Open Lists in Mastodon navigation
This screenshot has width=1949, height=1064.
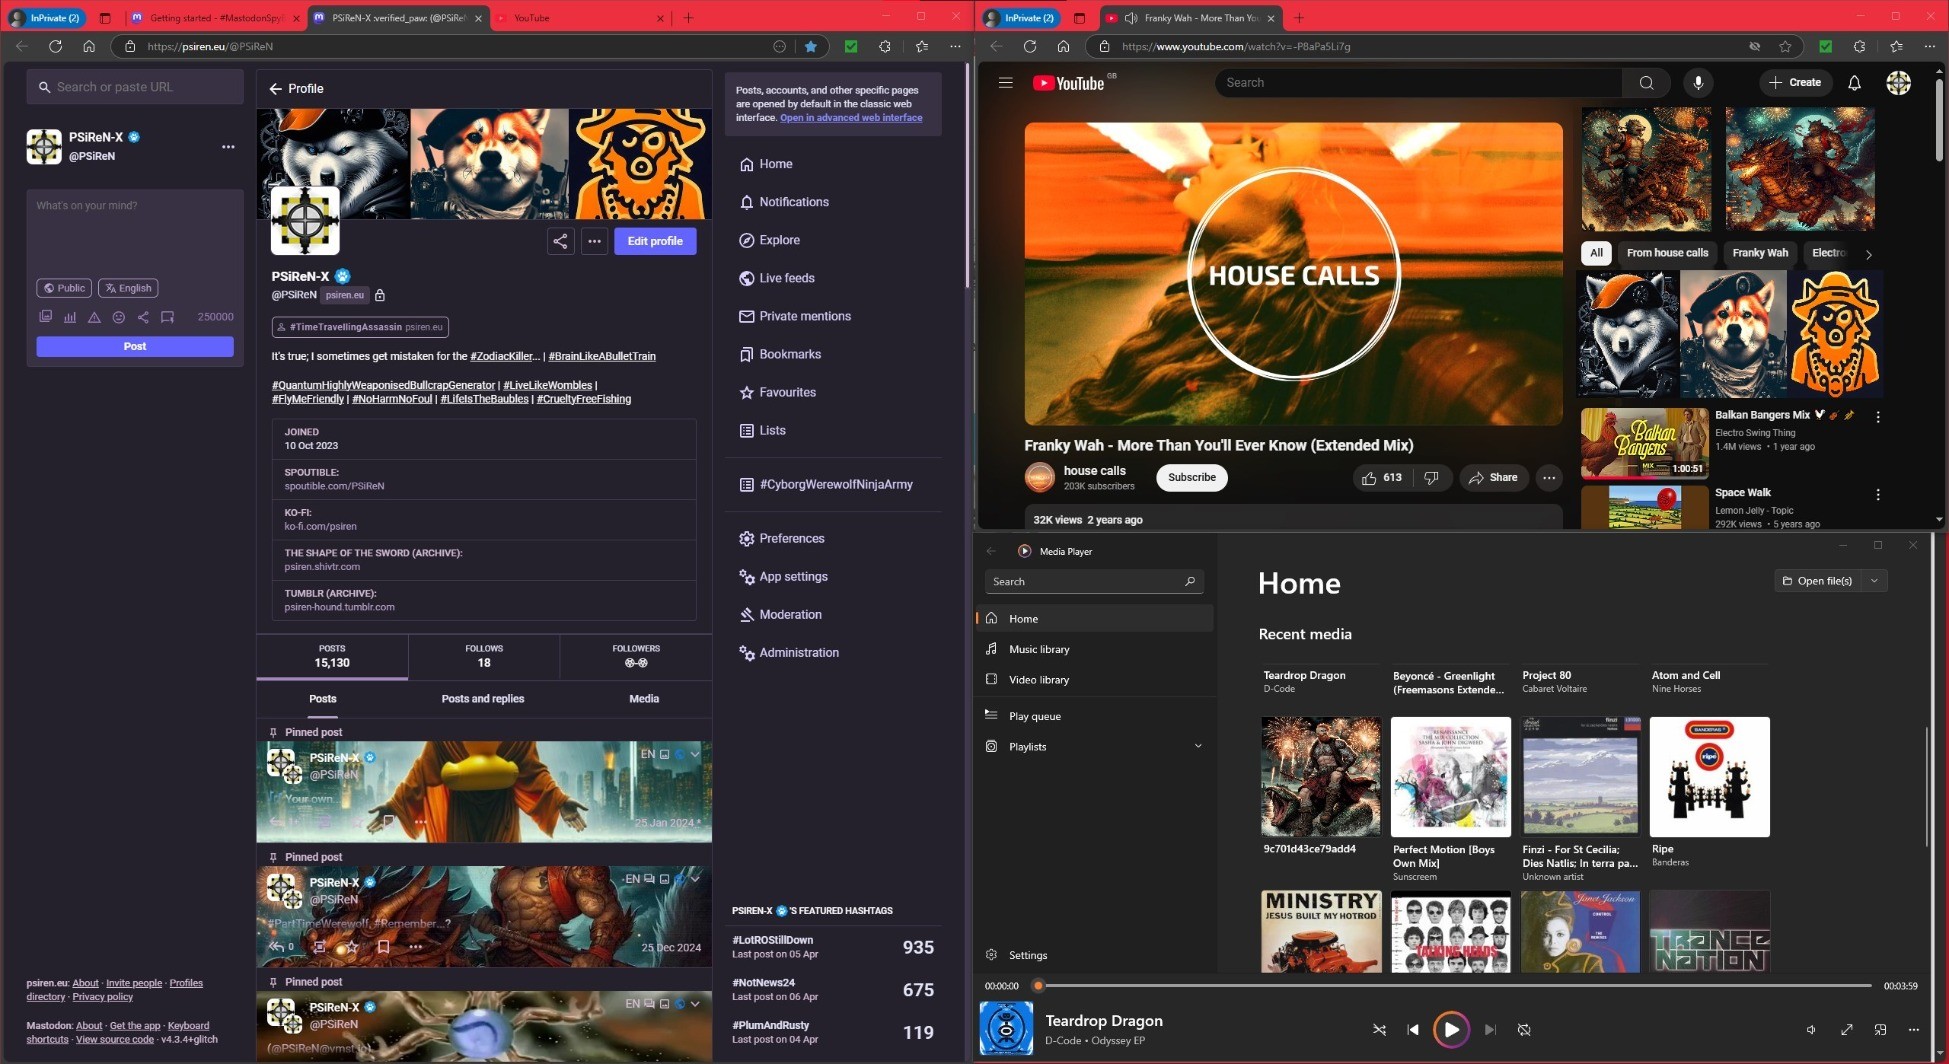point(763,430)
